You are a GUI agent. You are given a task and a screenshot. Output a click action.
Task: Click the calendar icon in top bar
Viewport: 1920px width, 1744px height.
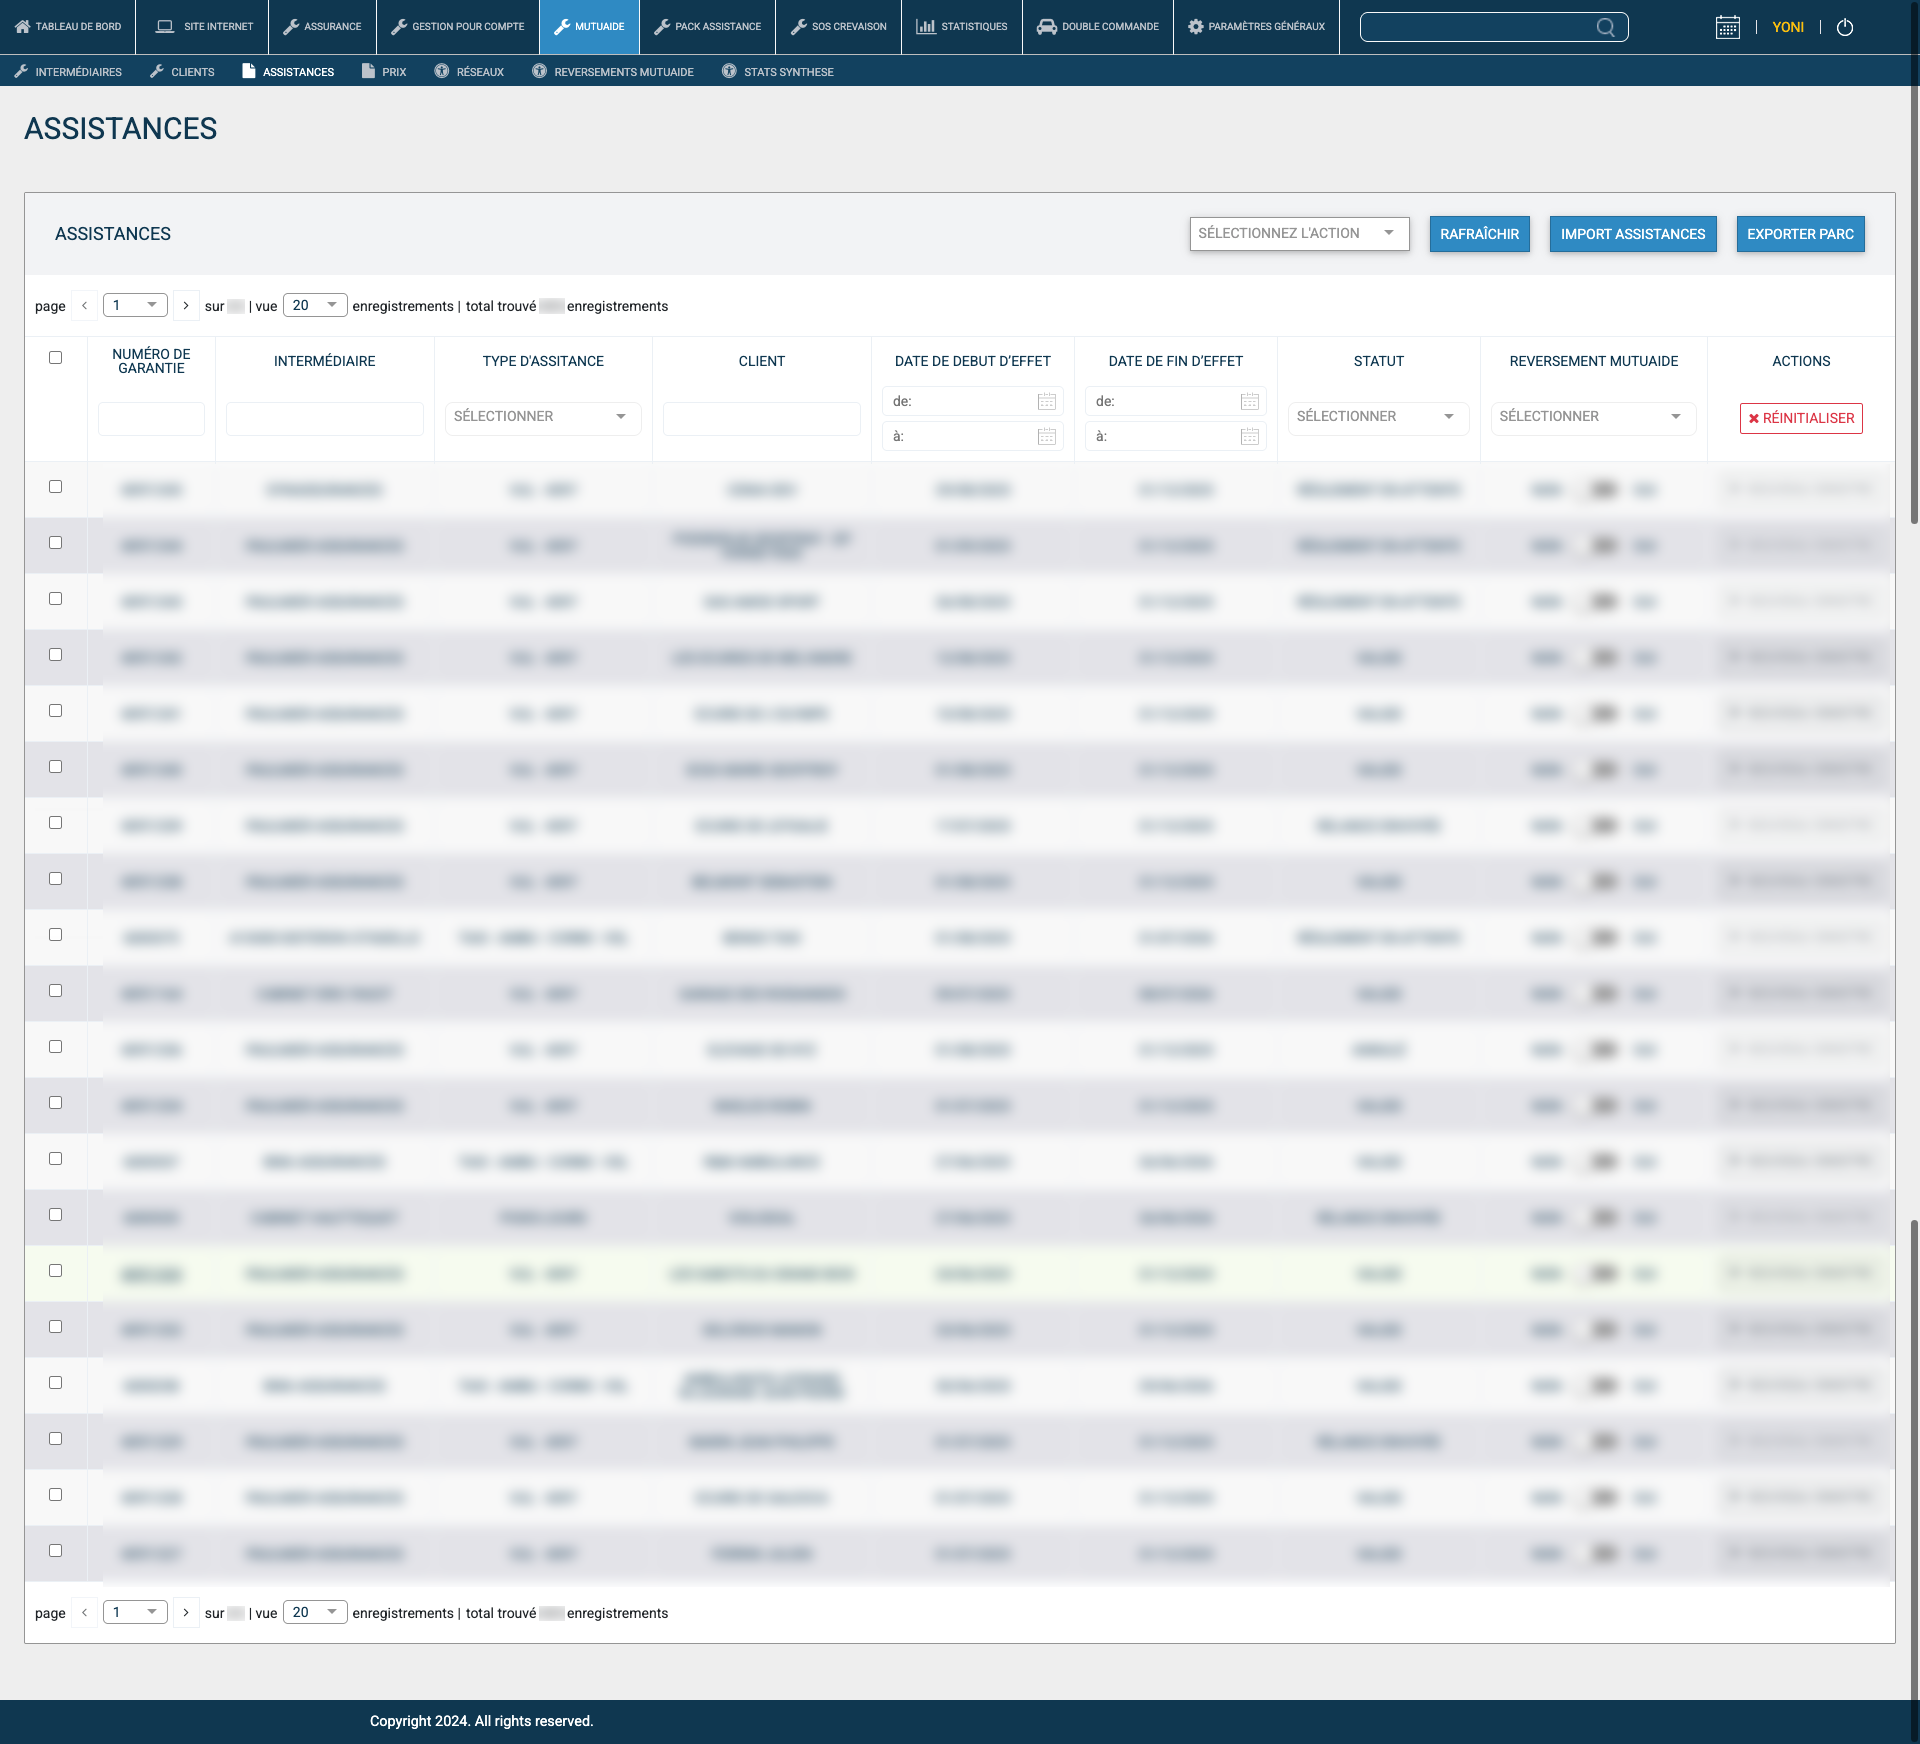tap(1727, 27)
